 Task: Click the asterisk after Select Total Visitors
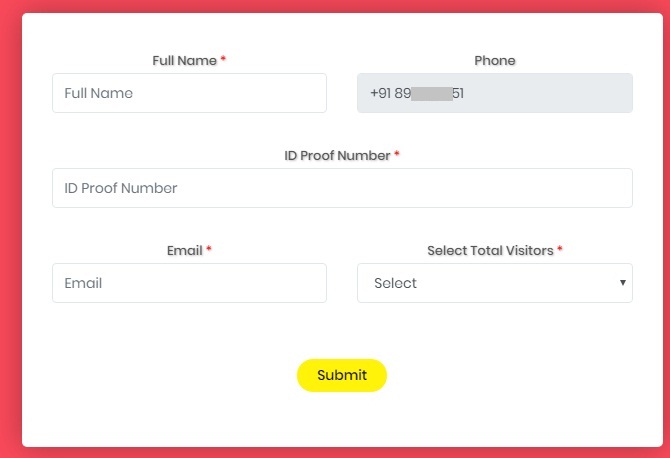[560, 251]
